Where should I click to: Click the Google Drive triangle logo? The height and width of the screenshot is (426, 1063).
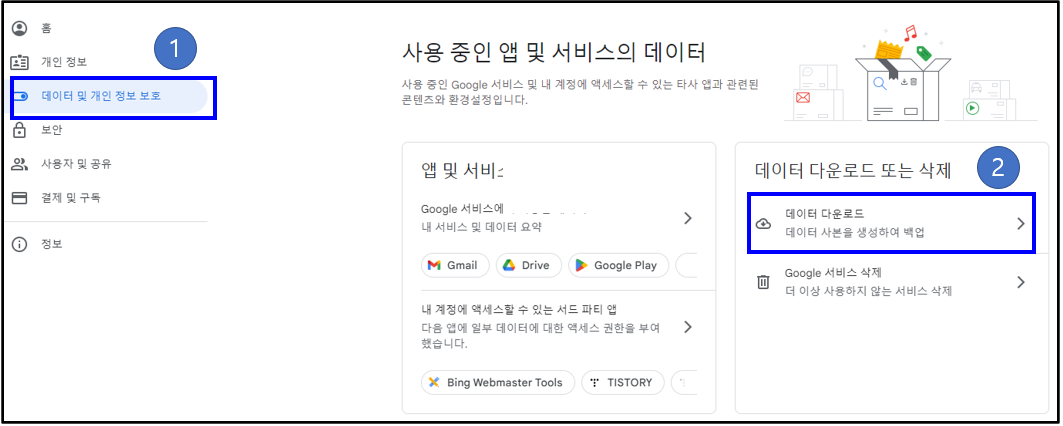[x=509, y=265]
